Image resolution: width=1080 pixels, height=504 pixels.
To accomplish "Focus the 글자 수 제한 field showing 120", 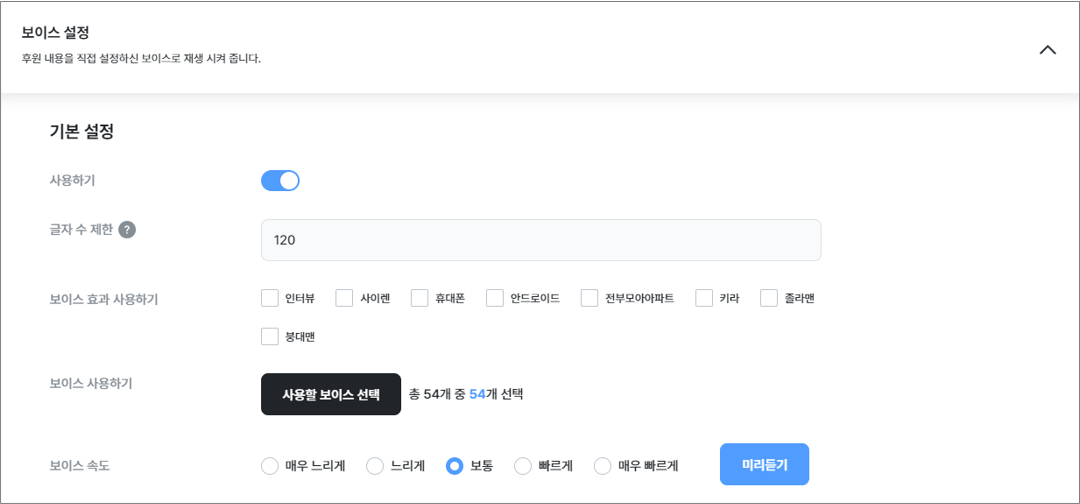I will (541, 240).
